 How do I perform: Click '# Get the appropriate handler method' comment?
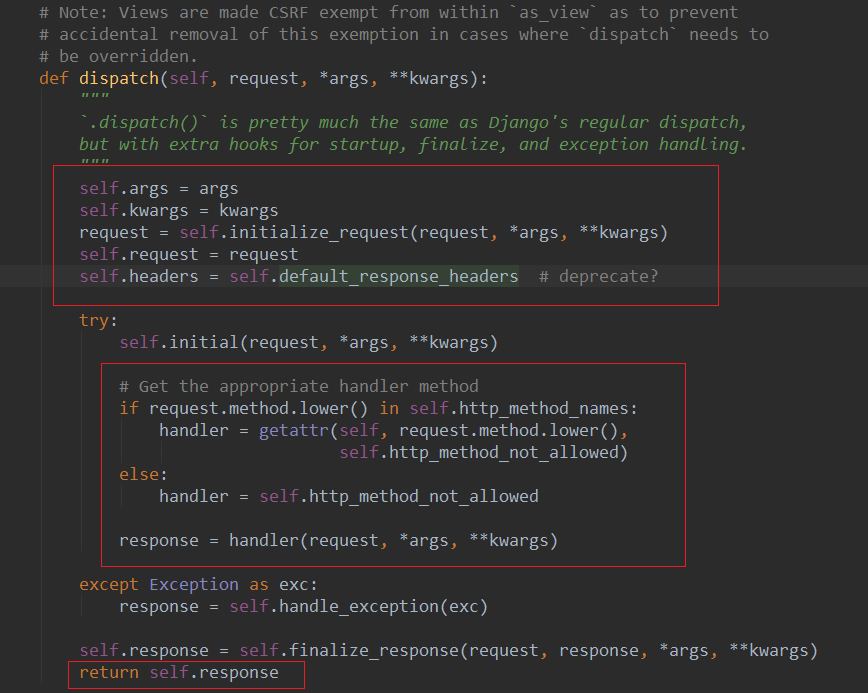pyautogui.click(x=298, y=386)
